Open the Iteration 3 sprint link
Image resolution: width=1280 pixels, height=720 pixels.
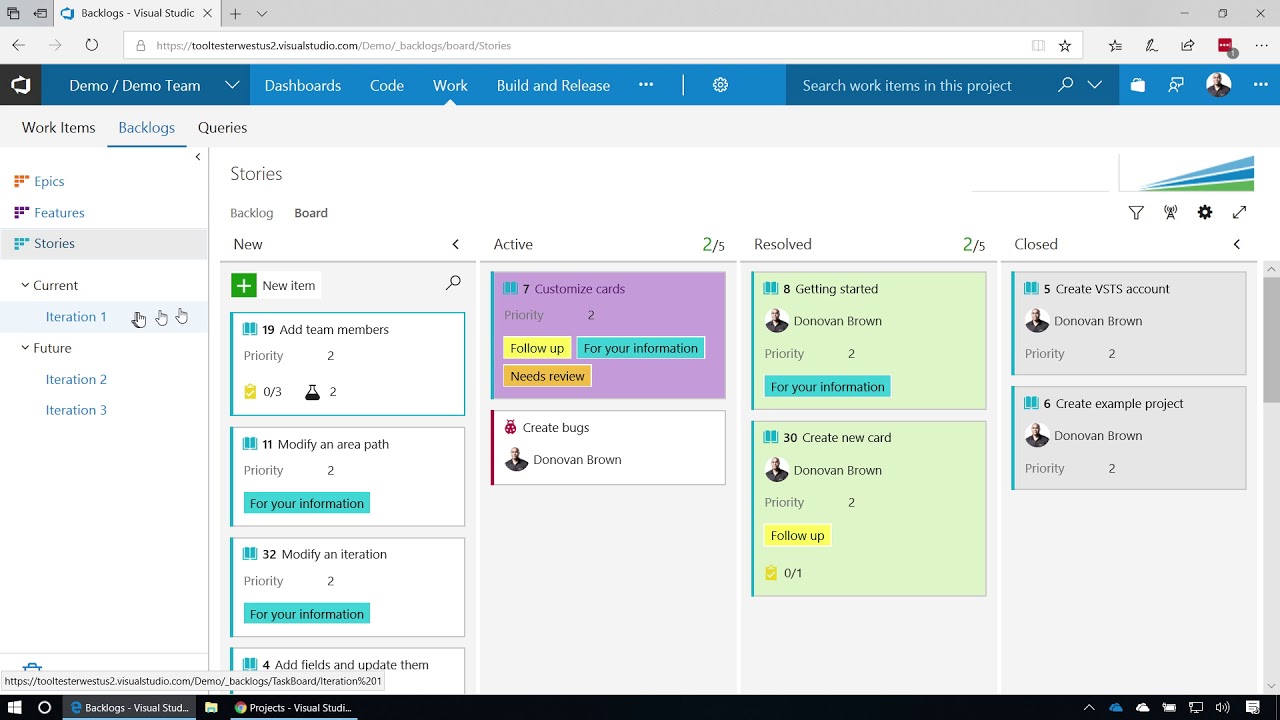(76, 410)
